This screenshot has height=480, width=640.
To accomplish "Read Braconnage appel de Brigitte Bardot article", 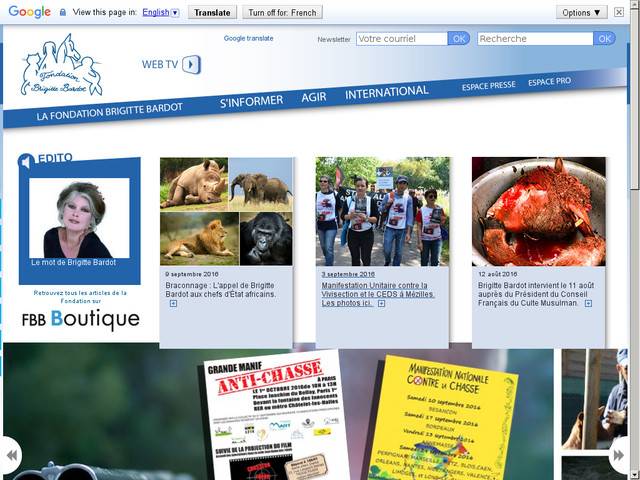I will pos(220,289).
